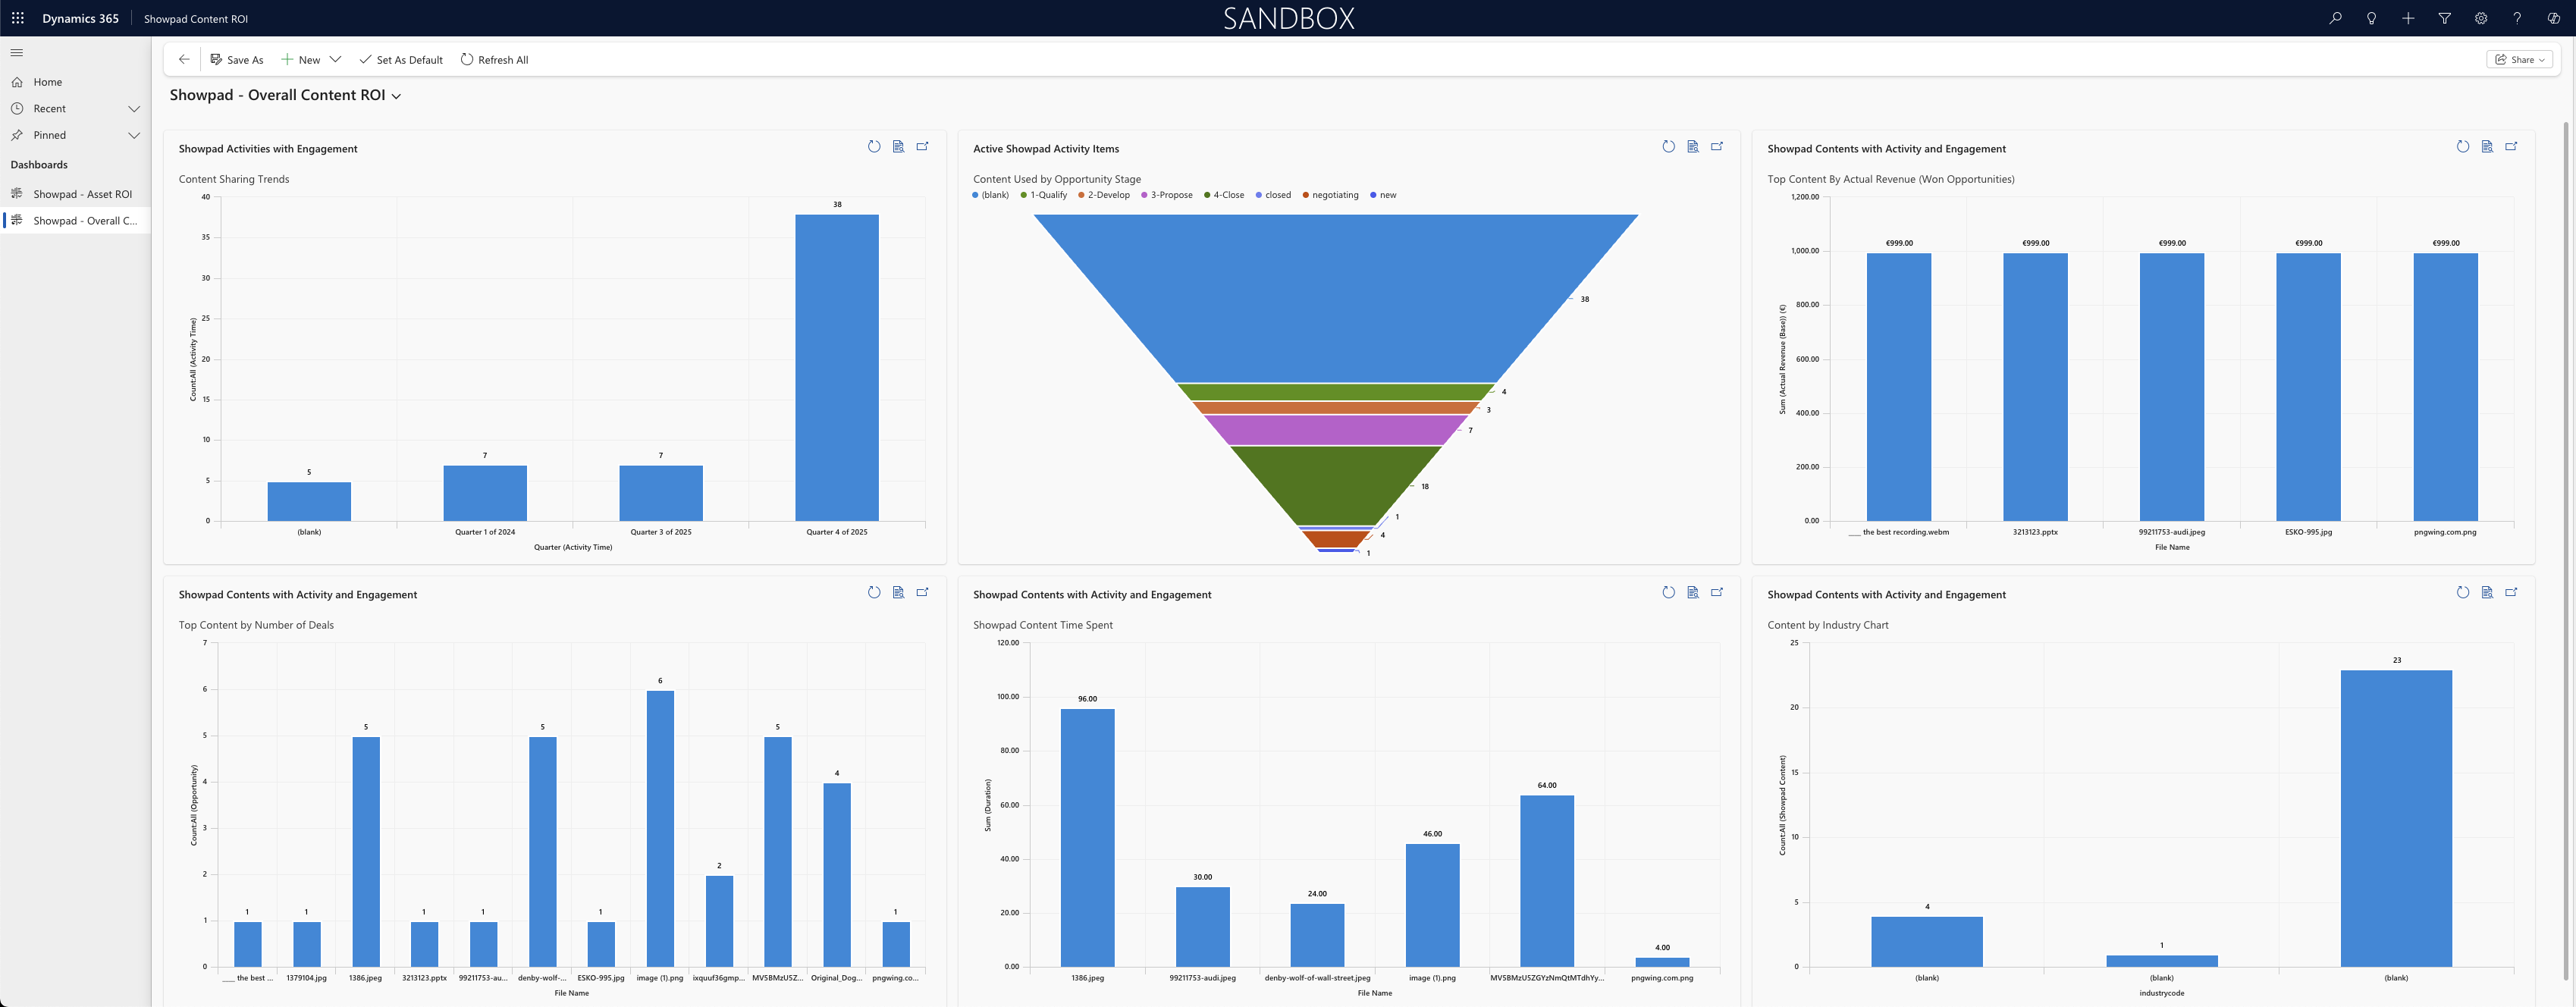The width and height of the screenshot is (2576, 1007).
Task: Open the Advanced filter funnel icon
Action: pos(2444,18)
